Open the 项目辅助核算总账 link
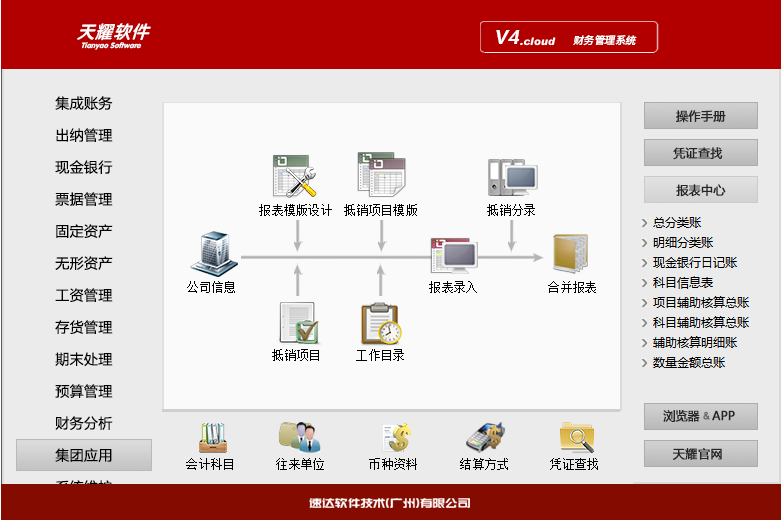This screenshot has width=783, height=520. [701, 302]
